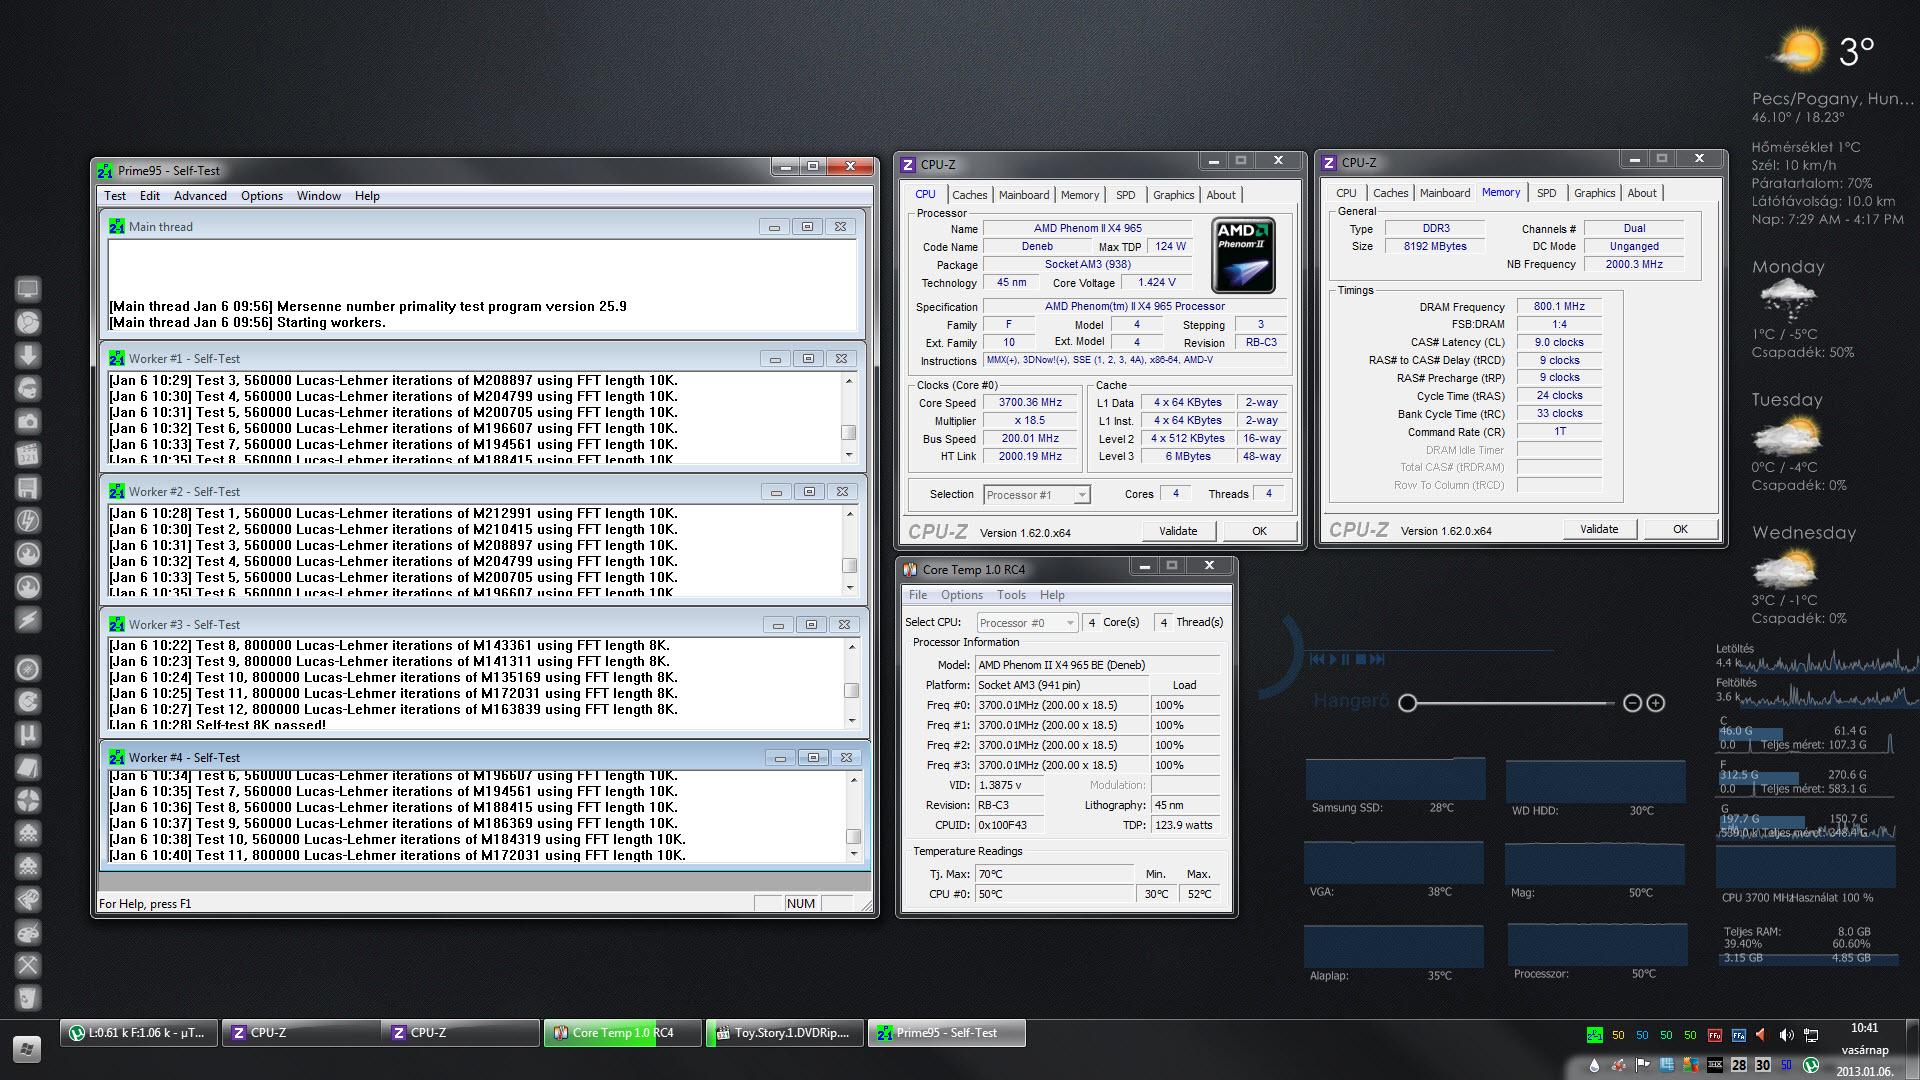Open the recycle bin dock icon
1920x1080 pixels.
[x=28, y=998]
